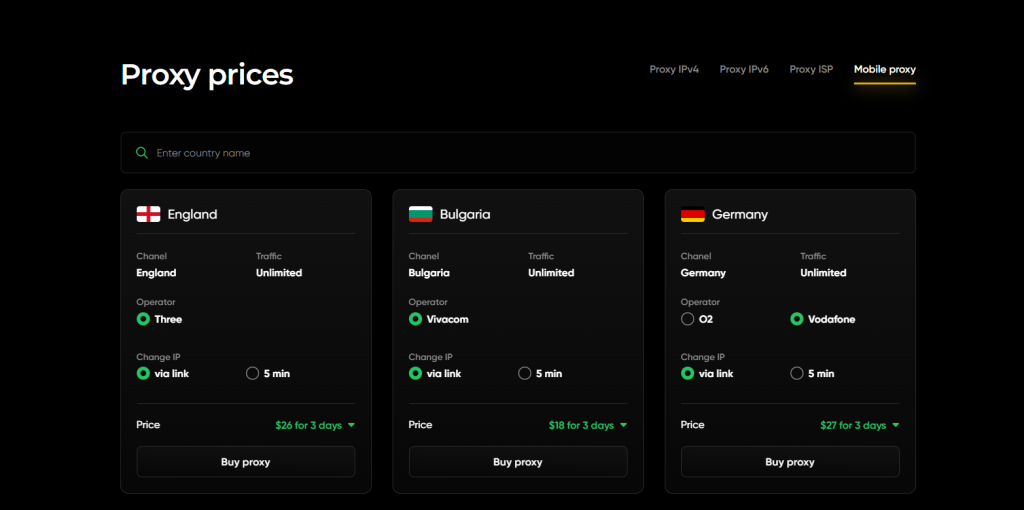Click the England flag icon
The height and width of the screenshot is (510, 1024).
point(148,214)
